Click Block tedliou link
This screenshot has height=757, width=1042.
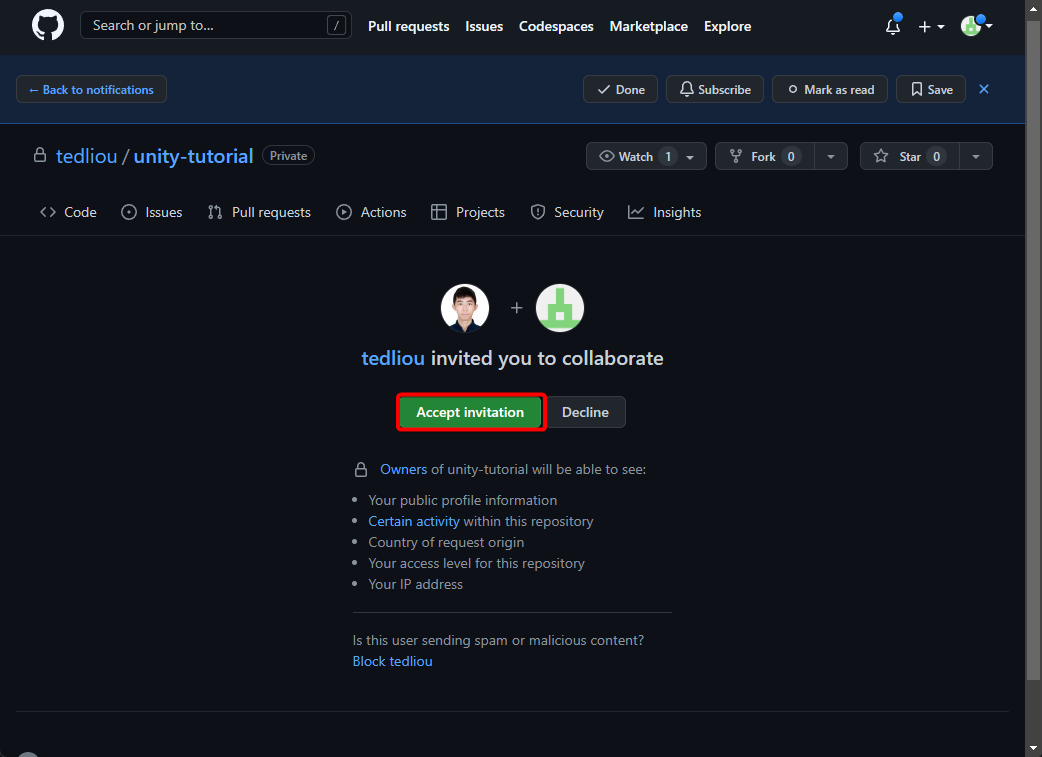[393, 661]
